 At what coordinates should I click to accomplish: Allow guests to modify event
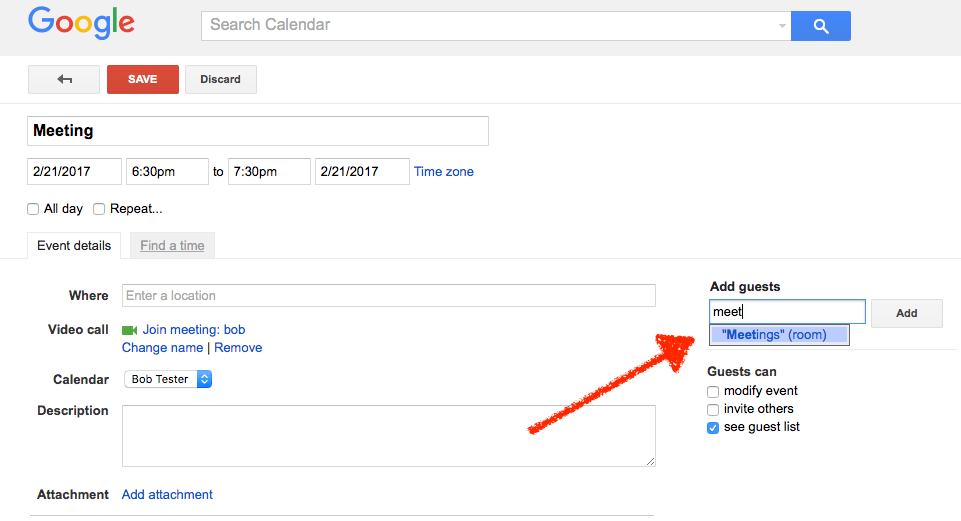(713, 392)
